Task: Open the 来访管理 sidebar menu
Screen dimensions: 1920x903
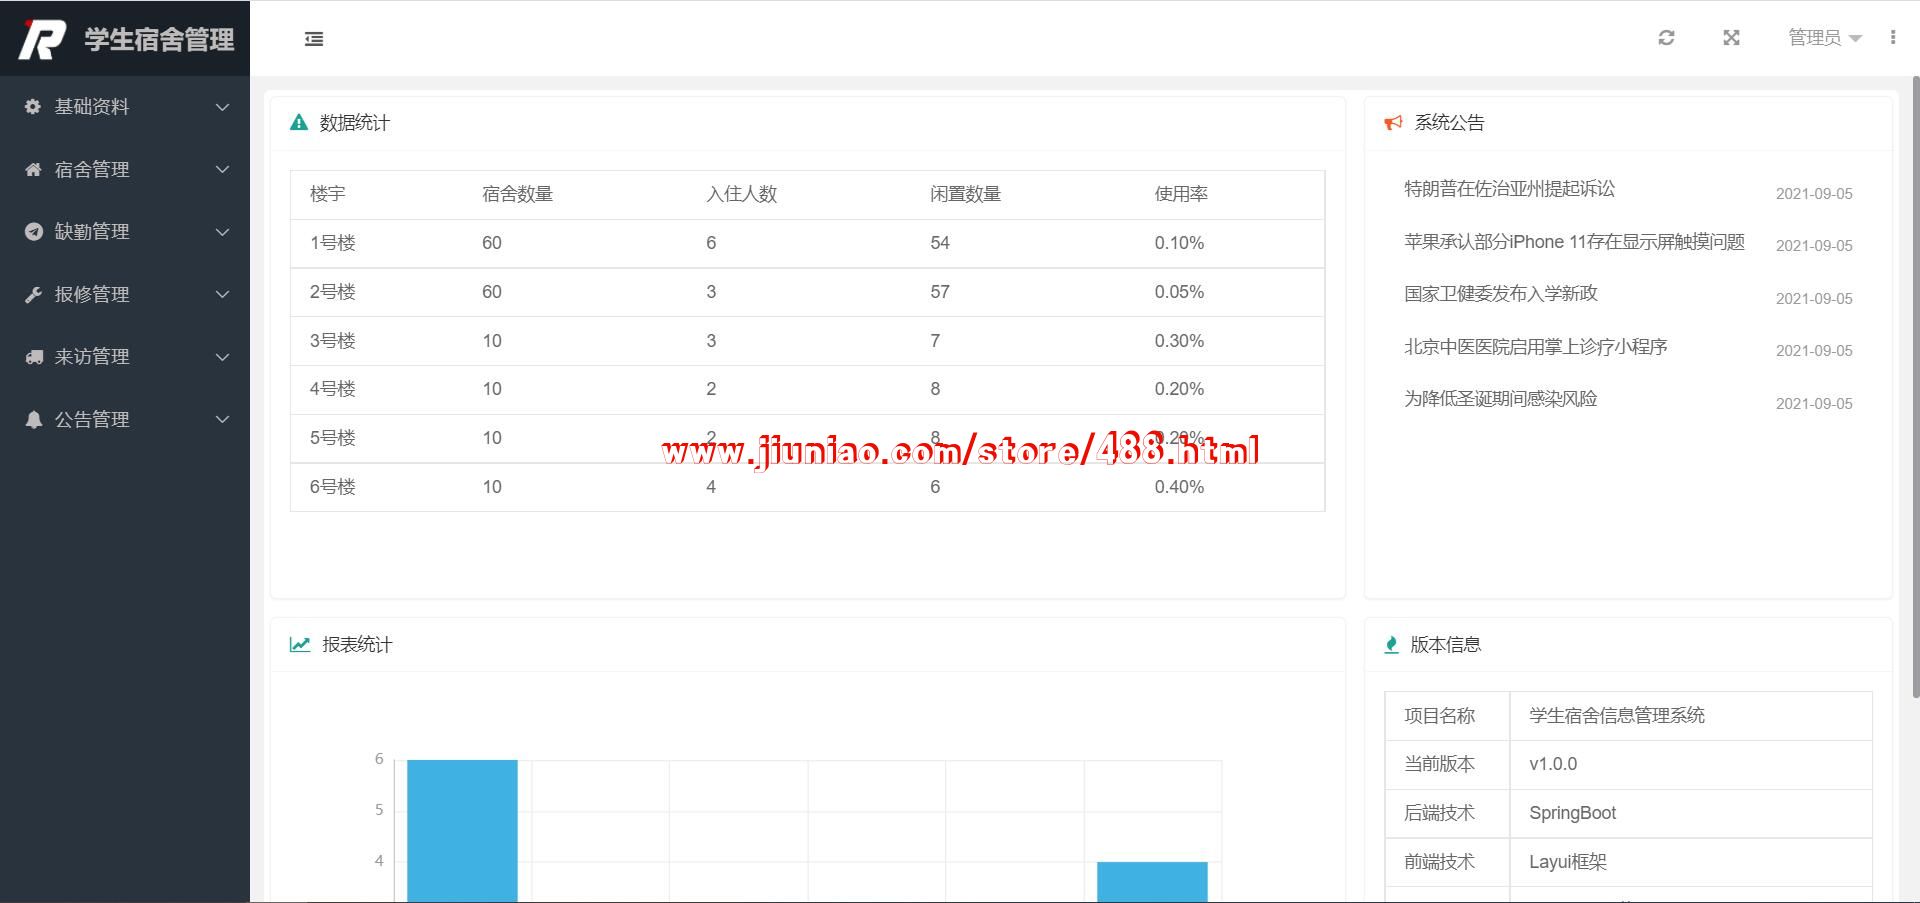Action: click(x=125, y=357)
